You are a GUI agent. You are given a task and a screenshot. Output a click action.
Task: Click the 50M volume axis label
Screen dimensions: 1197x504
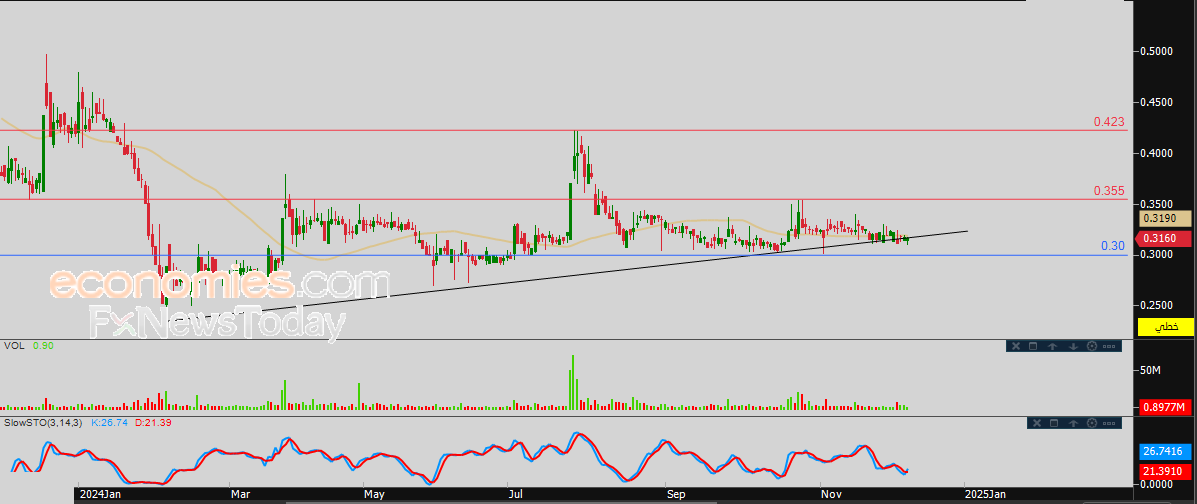coord(1151,371)
